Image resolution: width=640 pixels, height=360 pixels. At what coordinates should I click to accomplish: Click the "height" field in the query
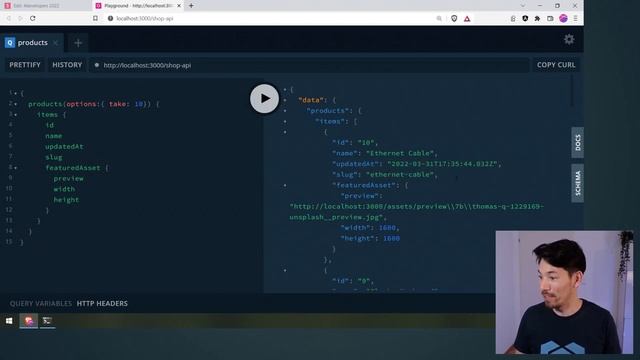[x=66, y=200]
